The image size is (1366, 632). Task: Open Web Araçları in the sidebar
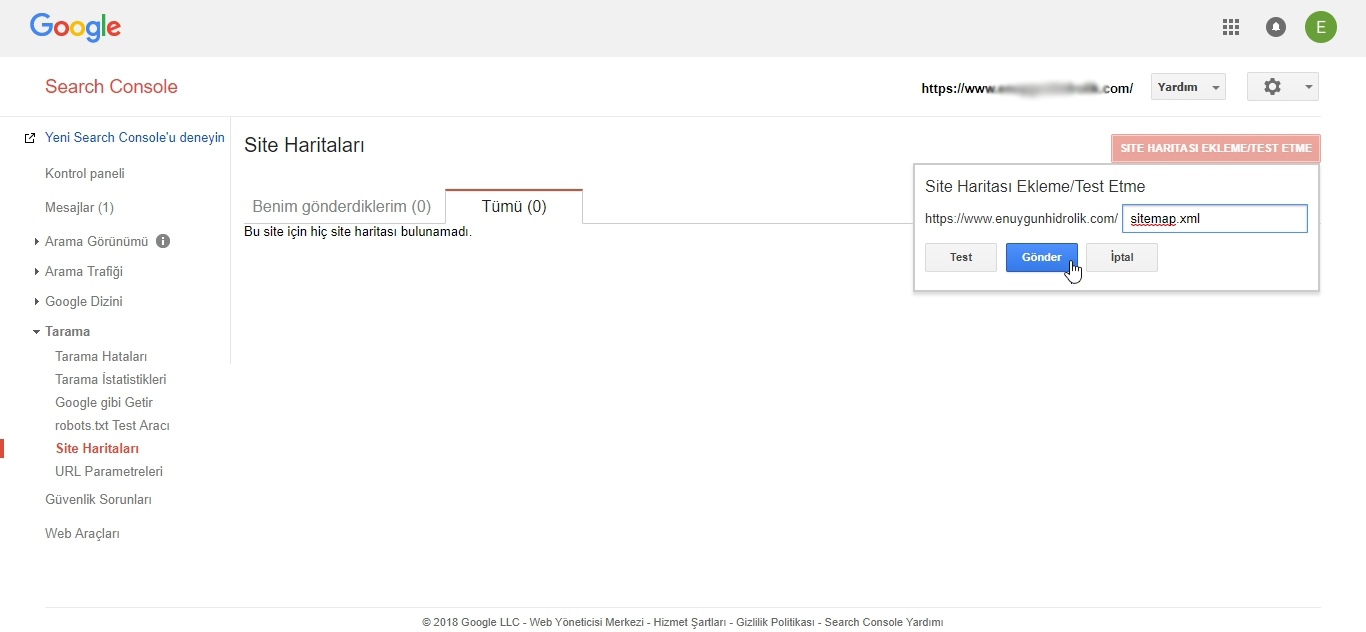tap(82, 533)
